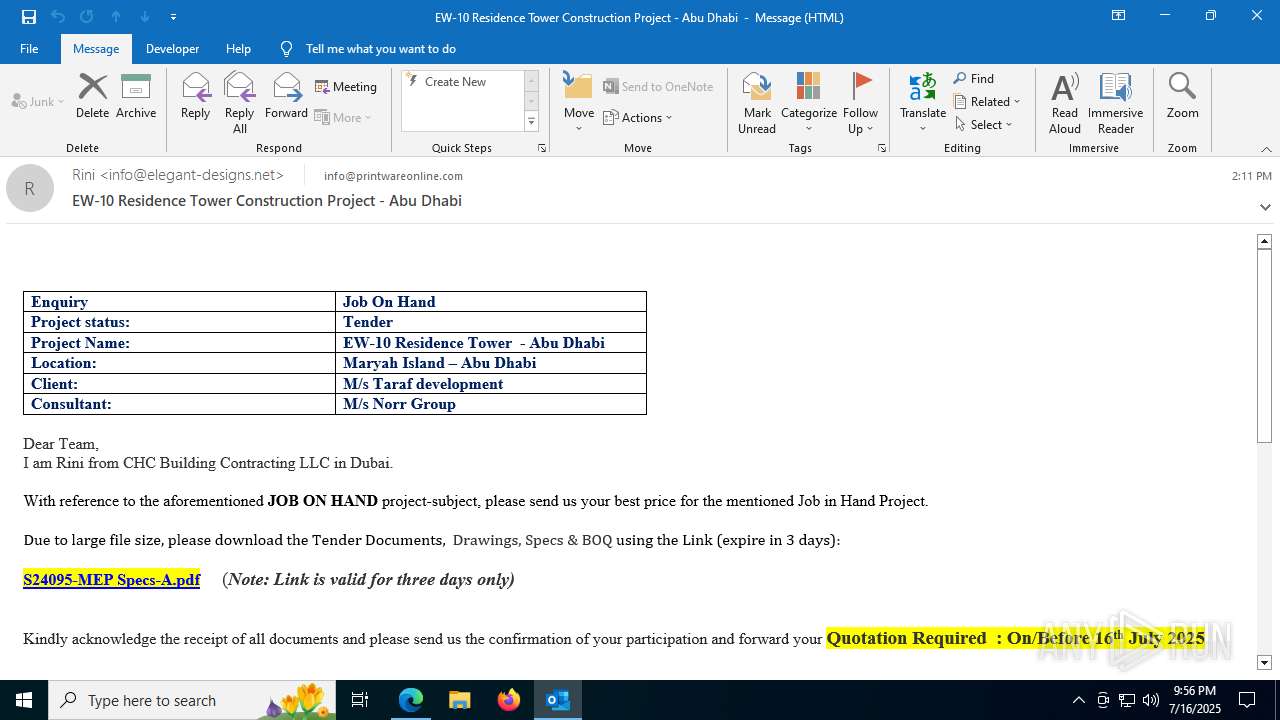Expand the Quick Steps gallery
1280x720 pixels.
pos(531,122)
